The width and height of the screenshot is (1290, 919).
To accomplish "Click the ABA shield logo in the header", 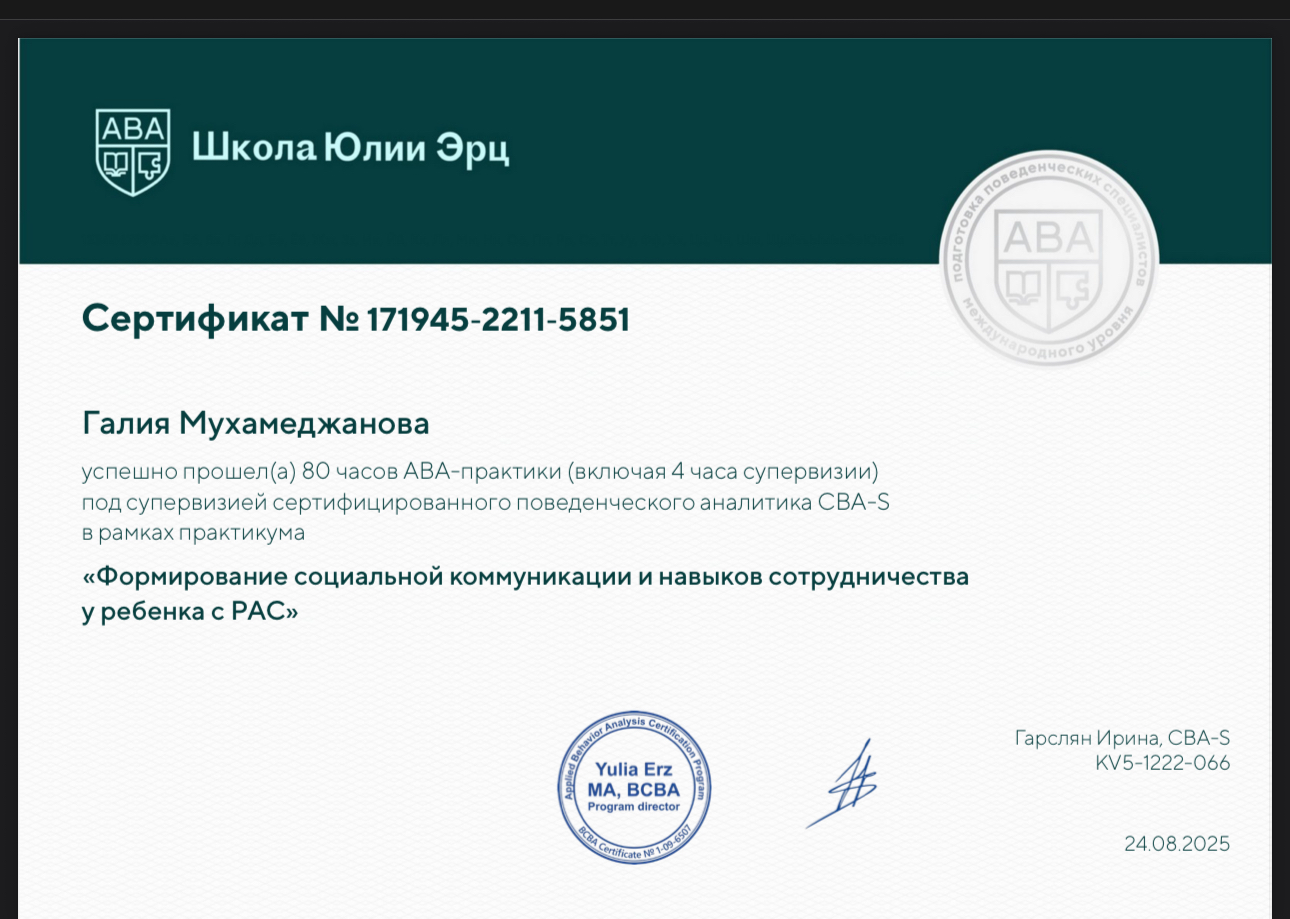I will point(131,148).
